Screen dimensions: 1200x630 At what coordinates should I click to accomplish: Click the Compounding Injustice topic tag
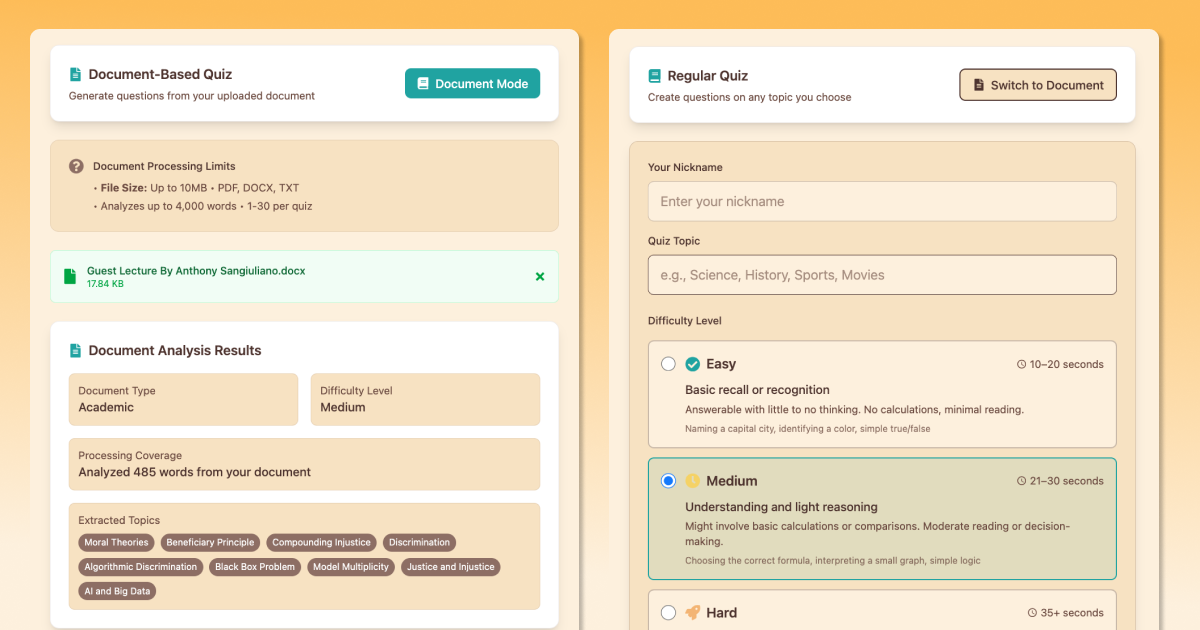point(321,543)
